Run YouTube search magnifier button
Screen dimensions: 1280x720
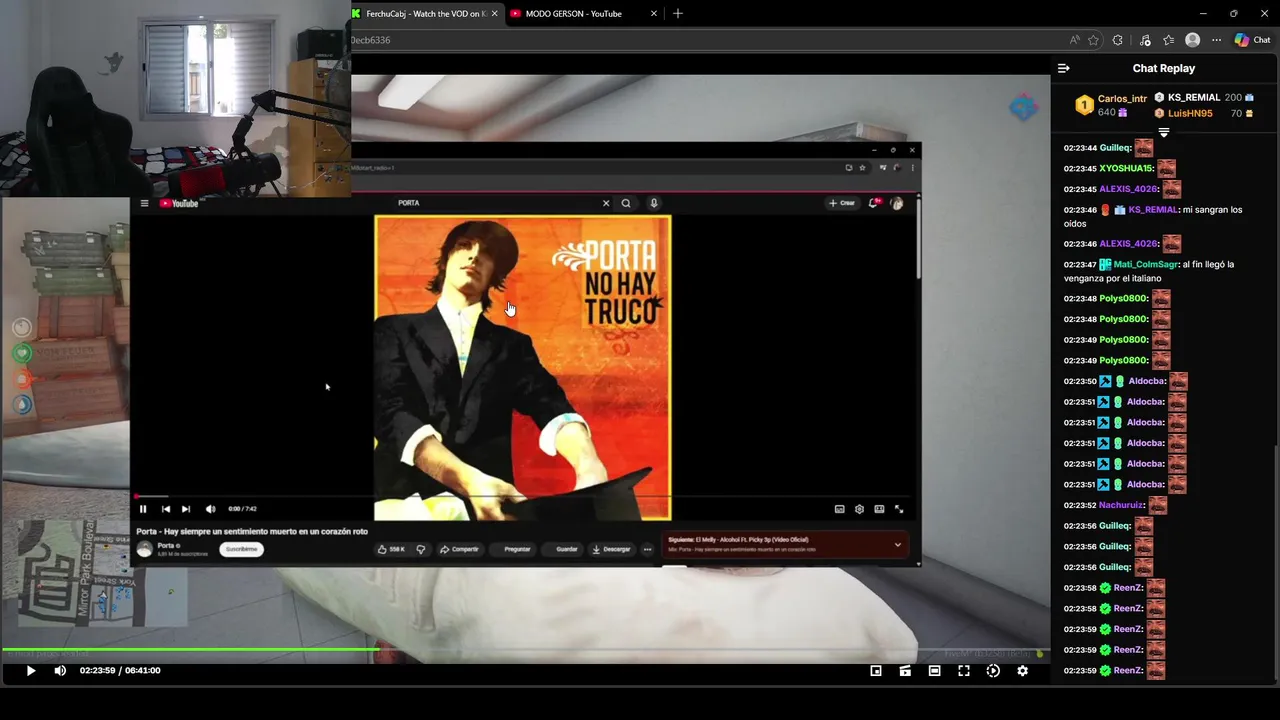click(626, 203)
